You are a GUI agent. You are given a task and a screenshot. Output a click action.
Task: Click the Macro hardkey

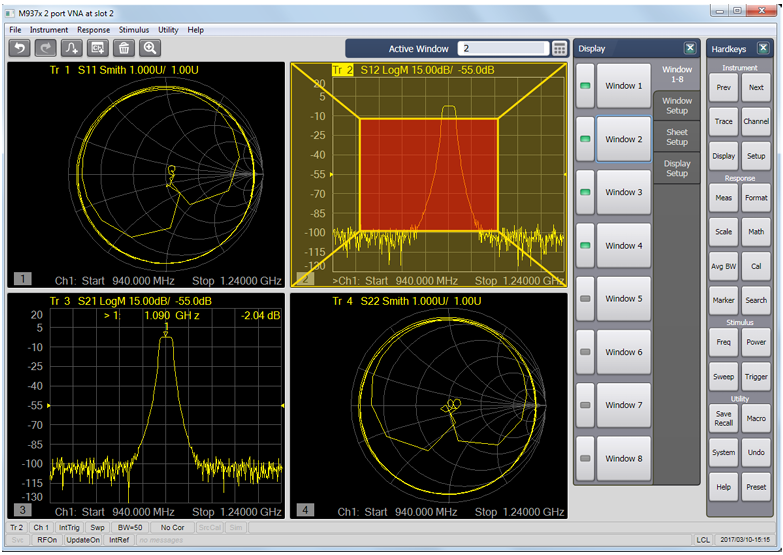(756, 419)
